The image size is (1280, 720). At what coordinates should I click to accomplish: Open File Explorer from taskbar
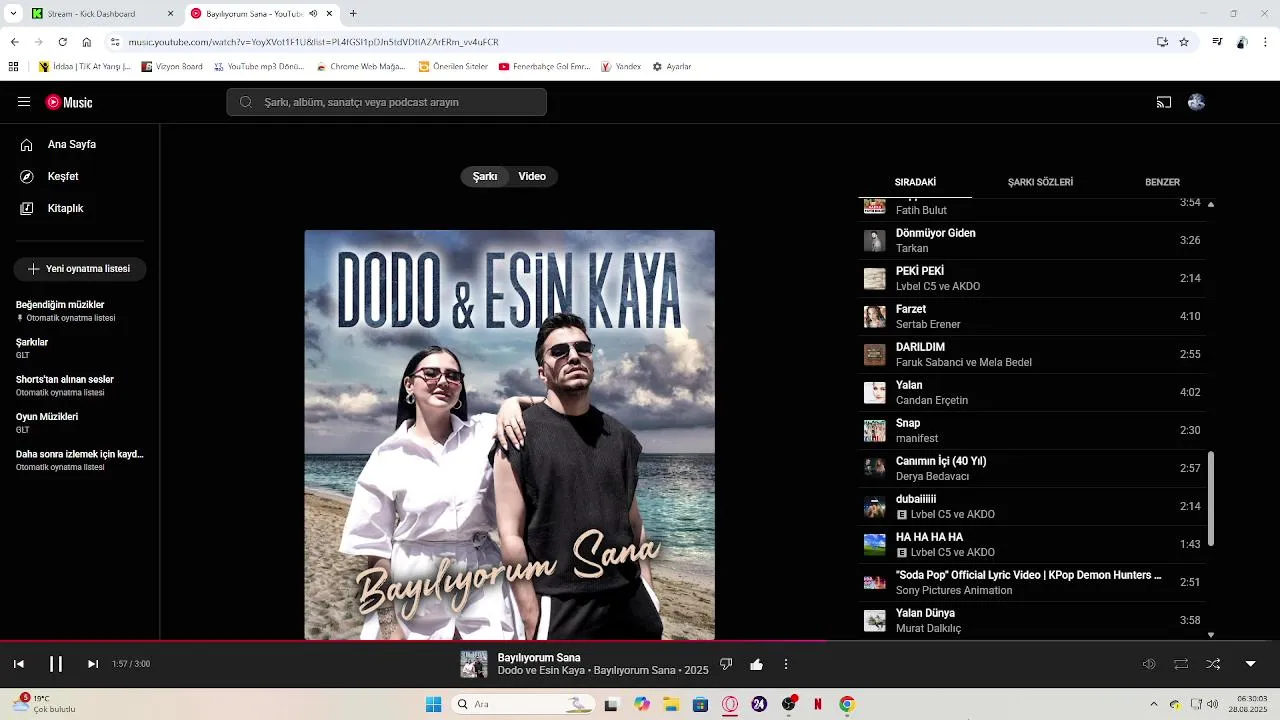pyautogui.click(x=671, y=704)
